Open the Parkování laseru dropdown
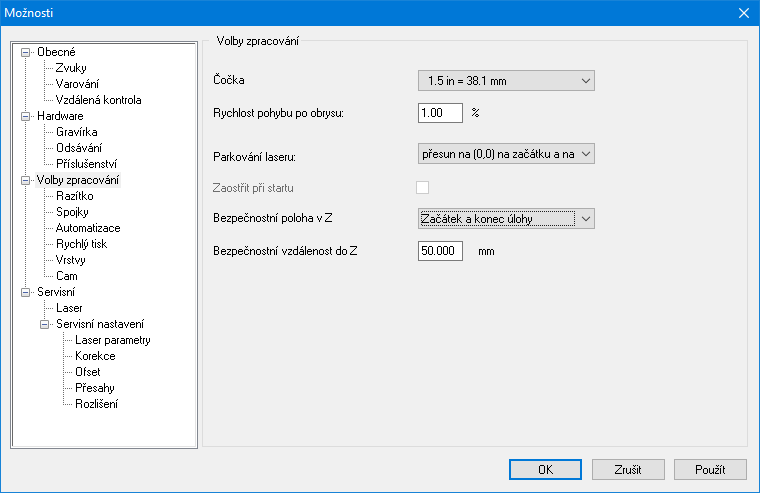Screen dimensions: 760x493 [x=505, y=153]
